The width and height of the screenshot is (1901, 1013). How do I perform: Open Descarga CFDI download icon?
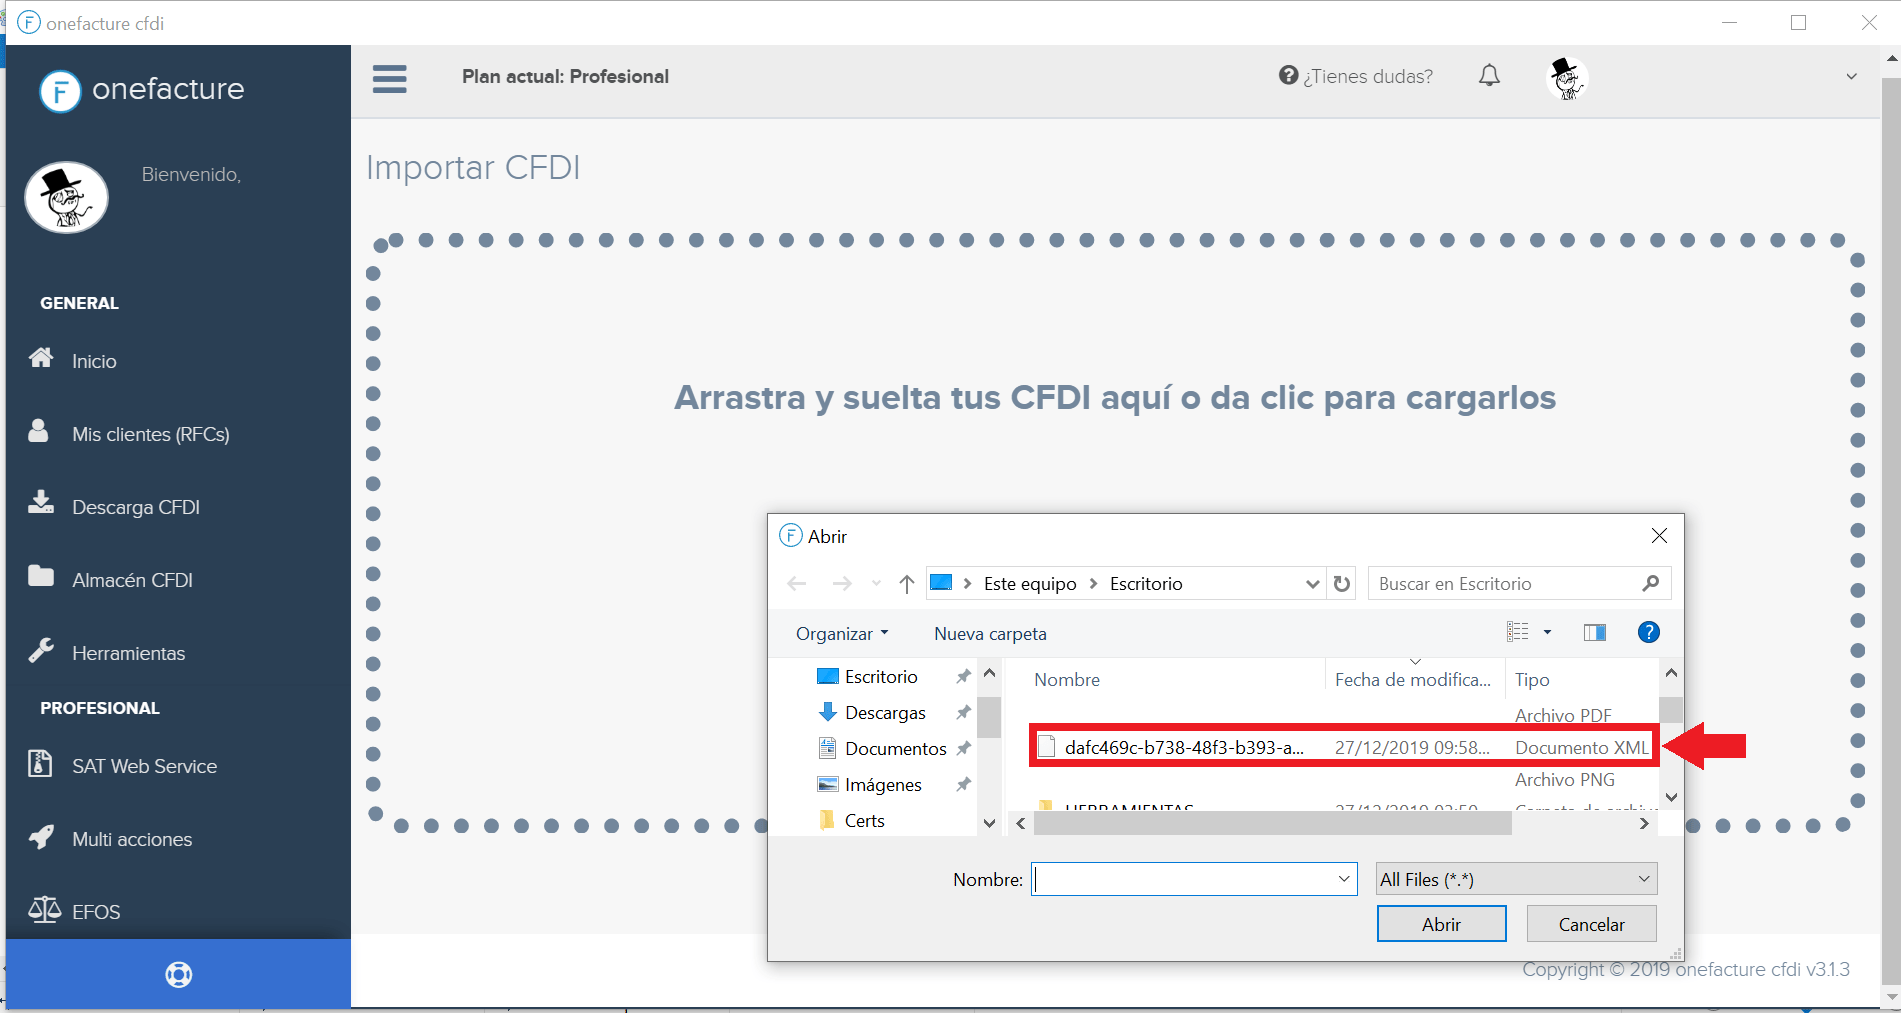pos(41,501)
